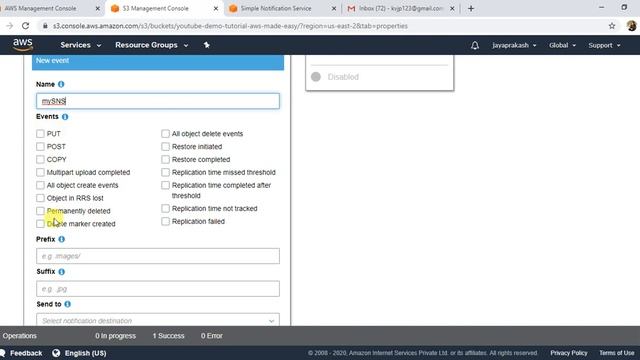Expand the Services menu

click(80, 45)
